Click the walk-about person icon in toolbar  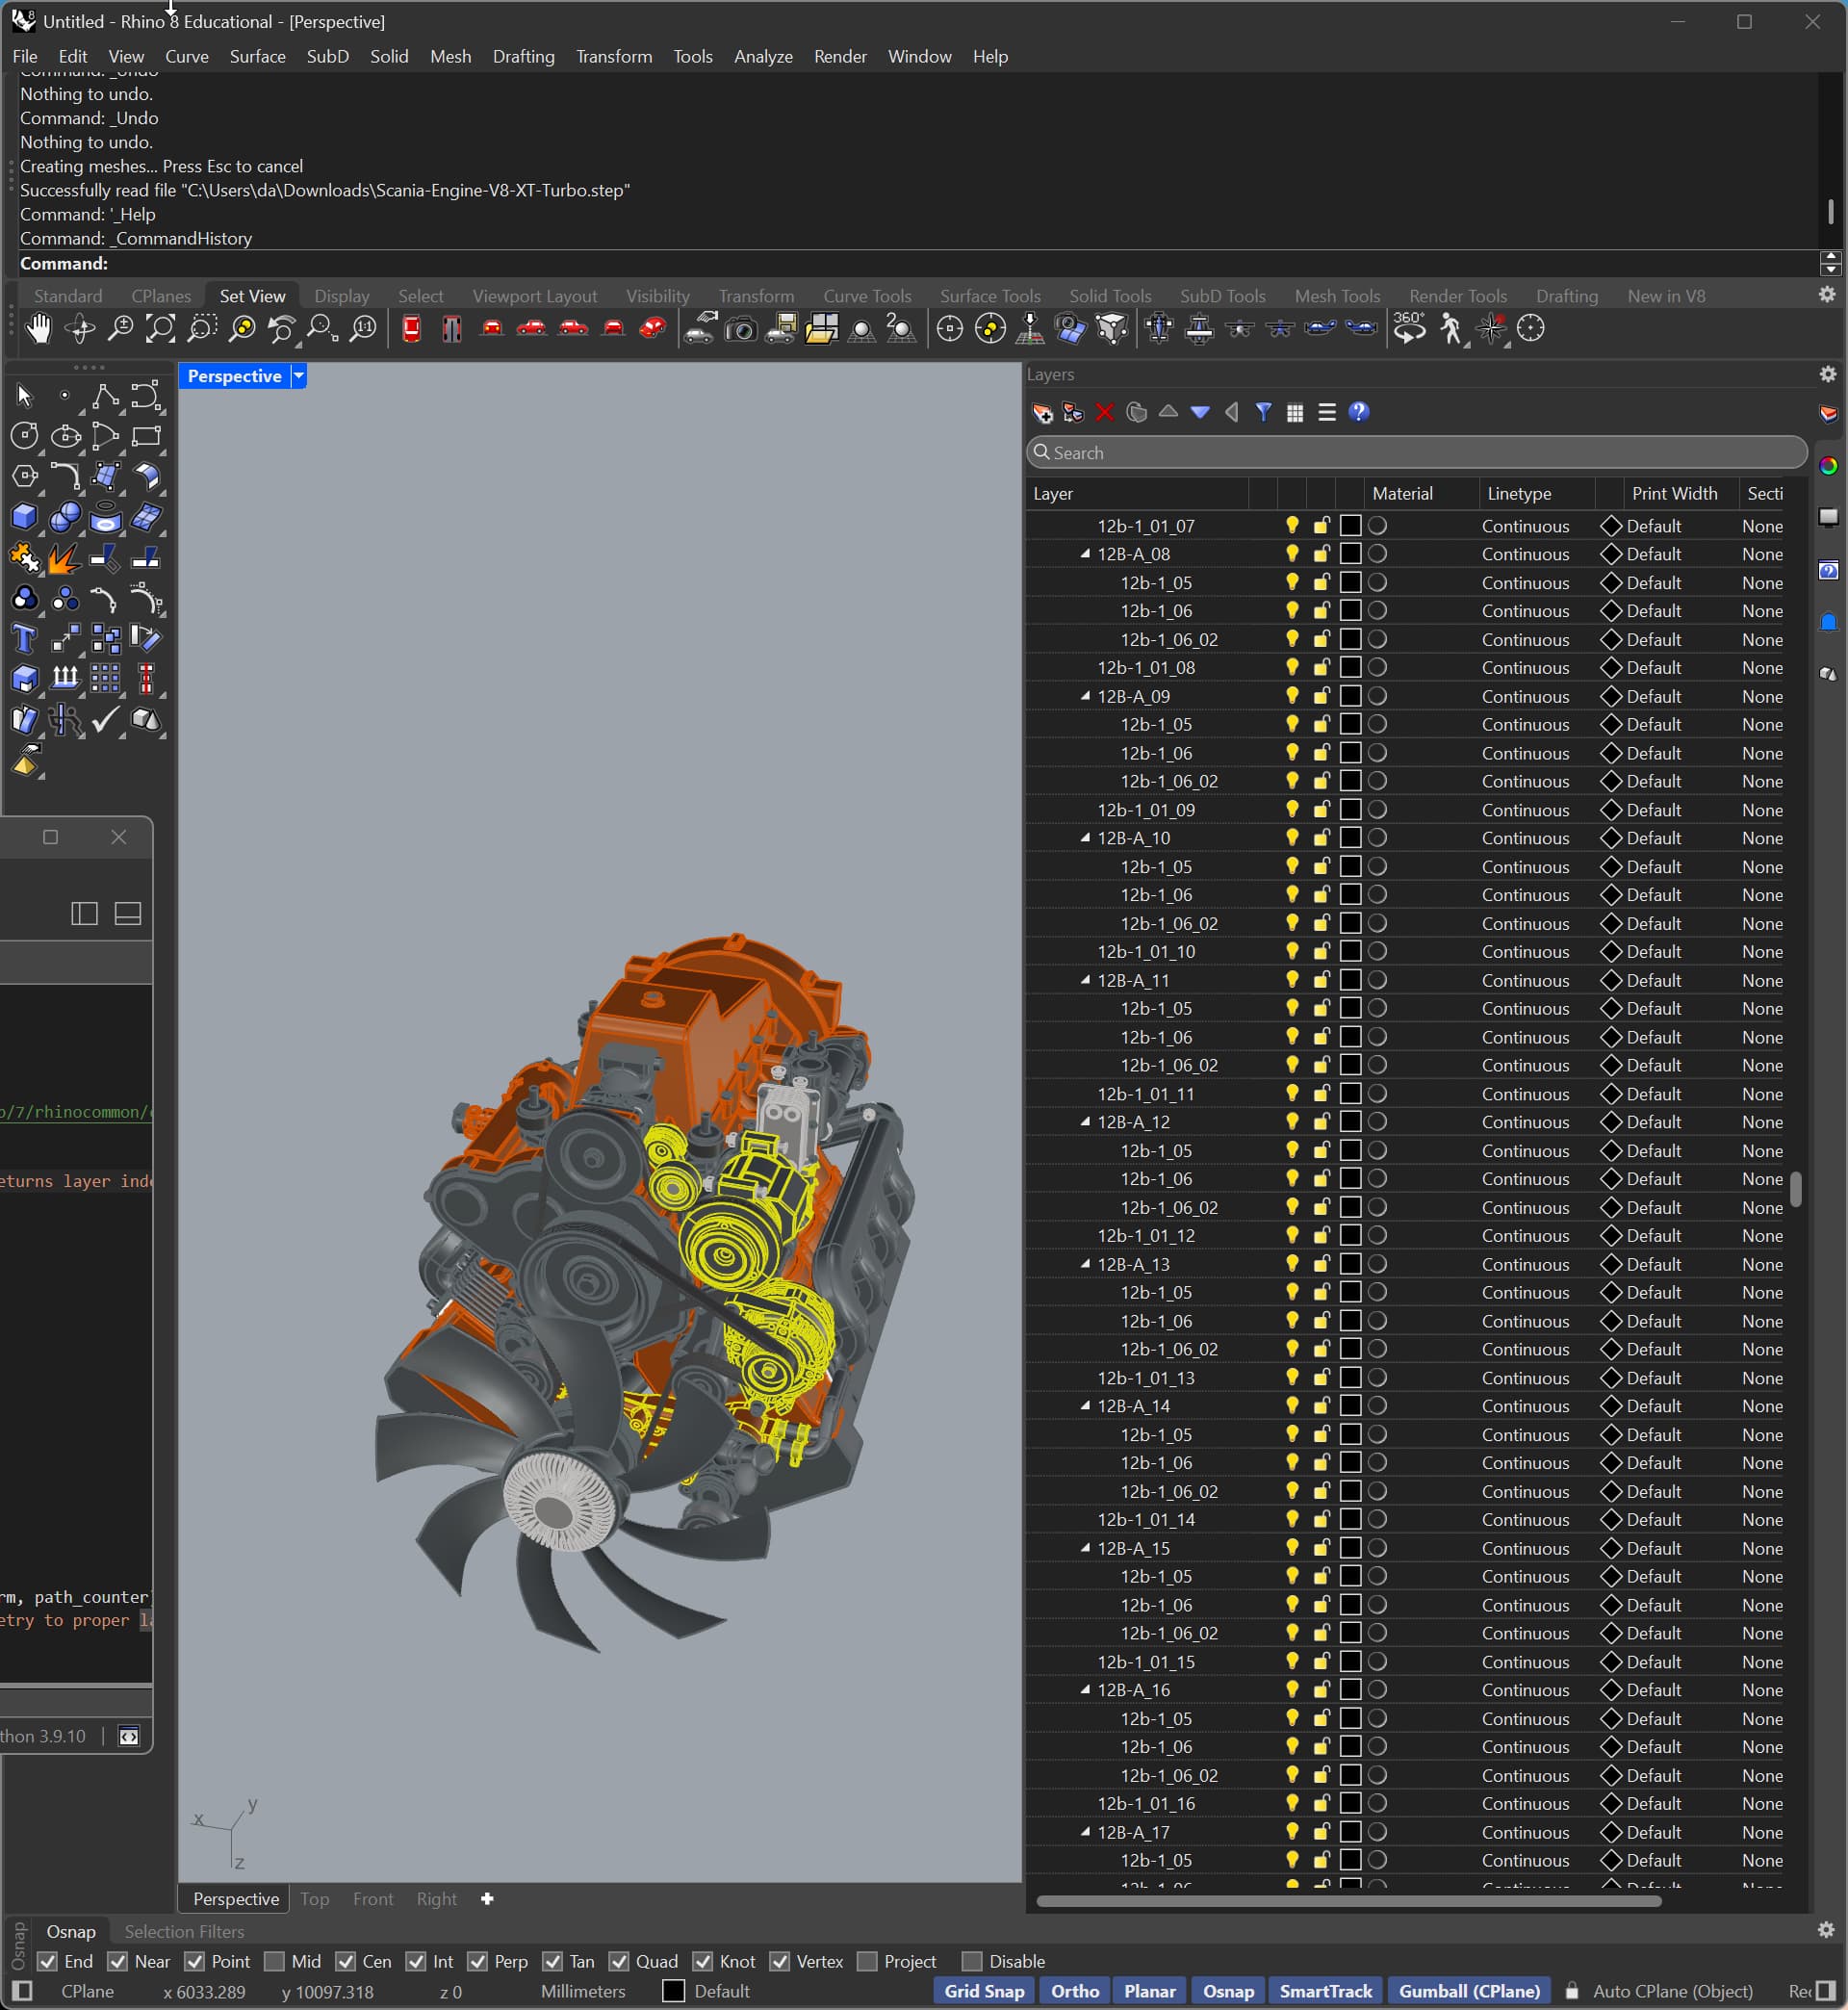[1450, 329]
